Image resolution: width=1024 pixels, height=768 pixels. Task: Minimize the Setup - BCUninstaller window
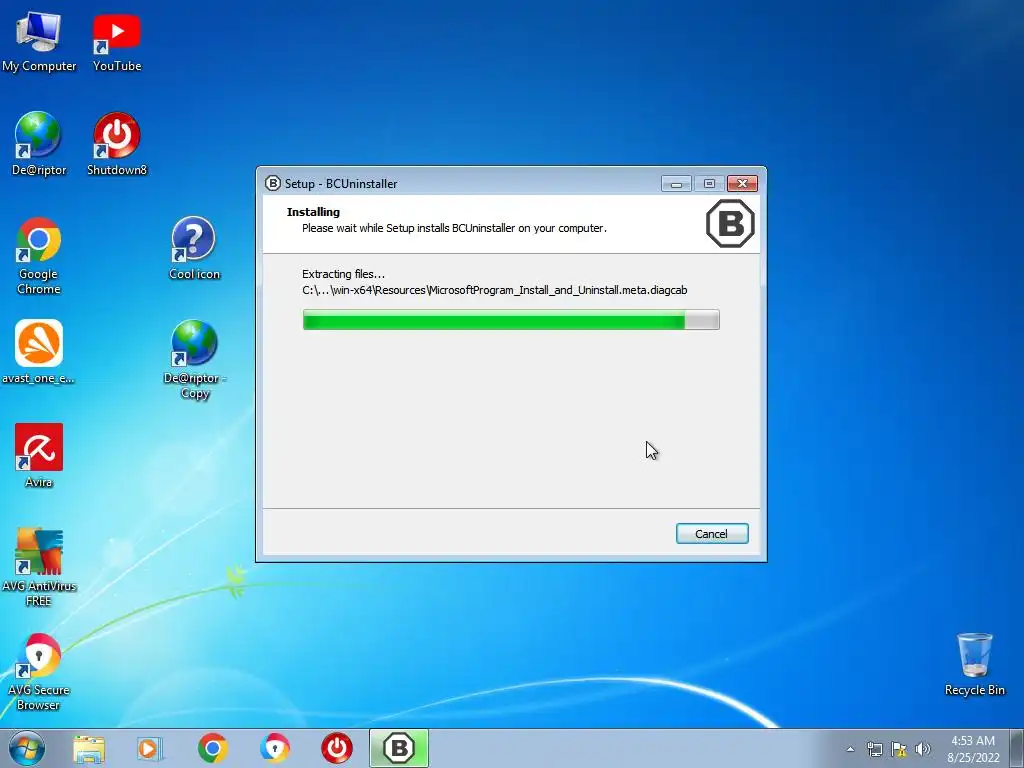(x=676, y=184)
